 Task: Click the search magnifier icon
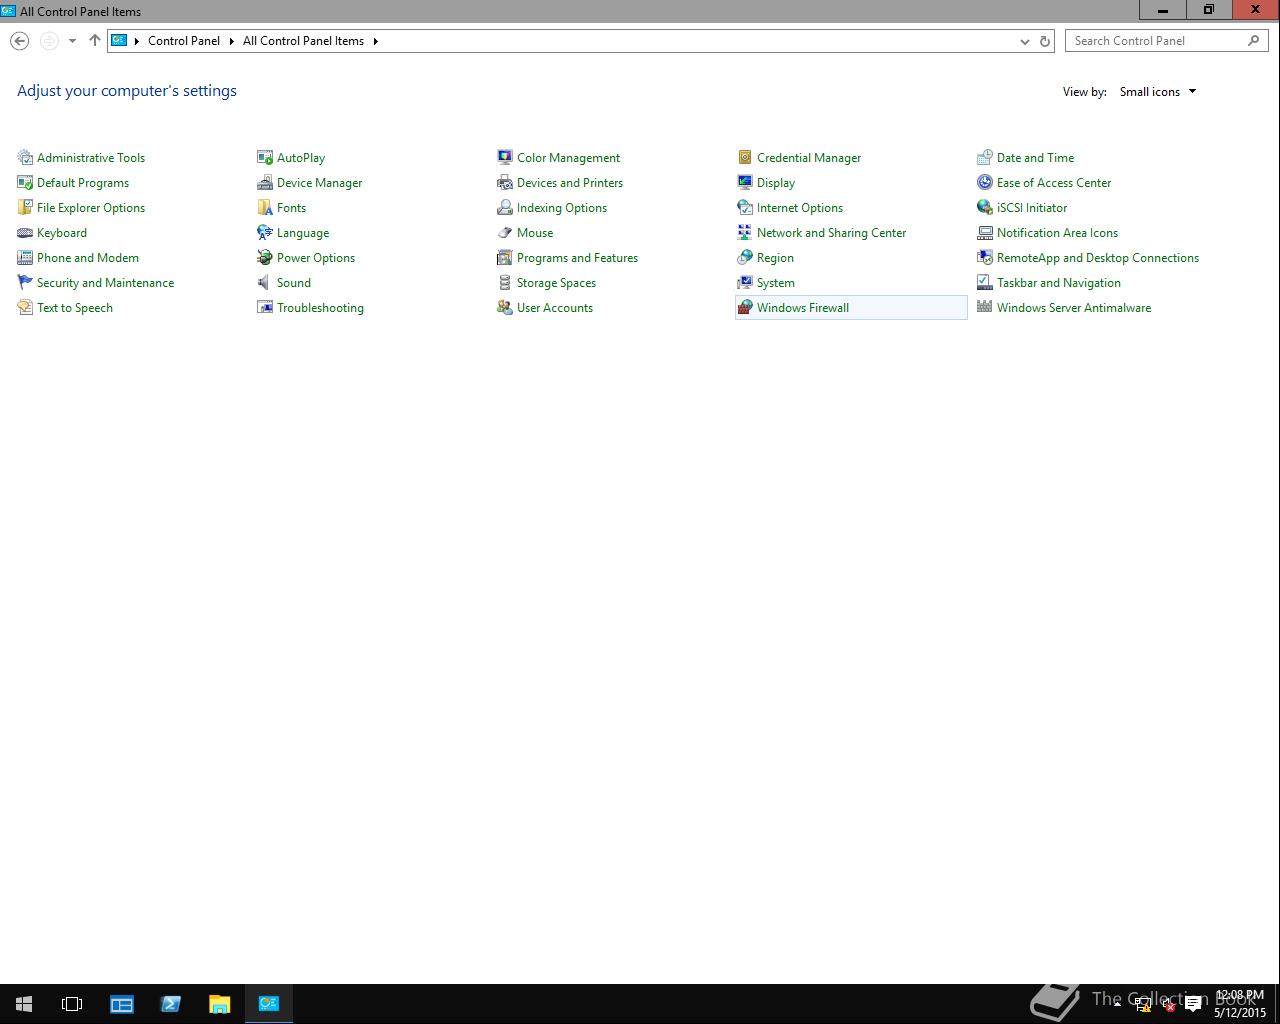click(x=1254, y=41)
